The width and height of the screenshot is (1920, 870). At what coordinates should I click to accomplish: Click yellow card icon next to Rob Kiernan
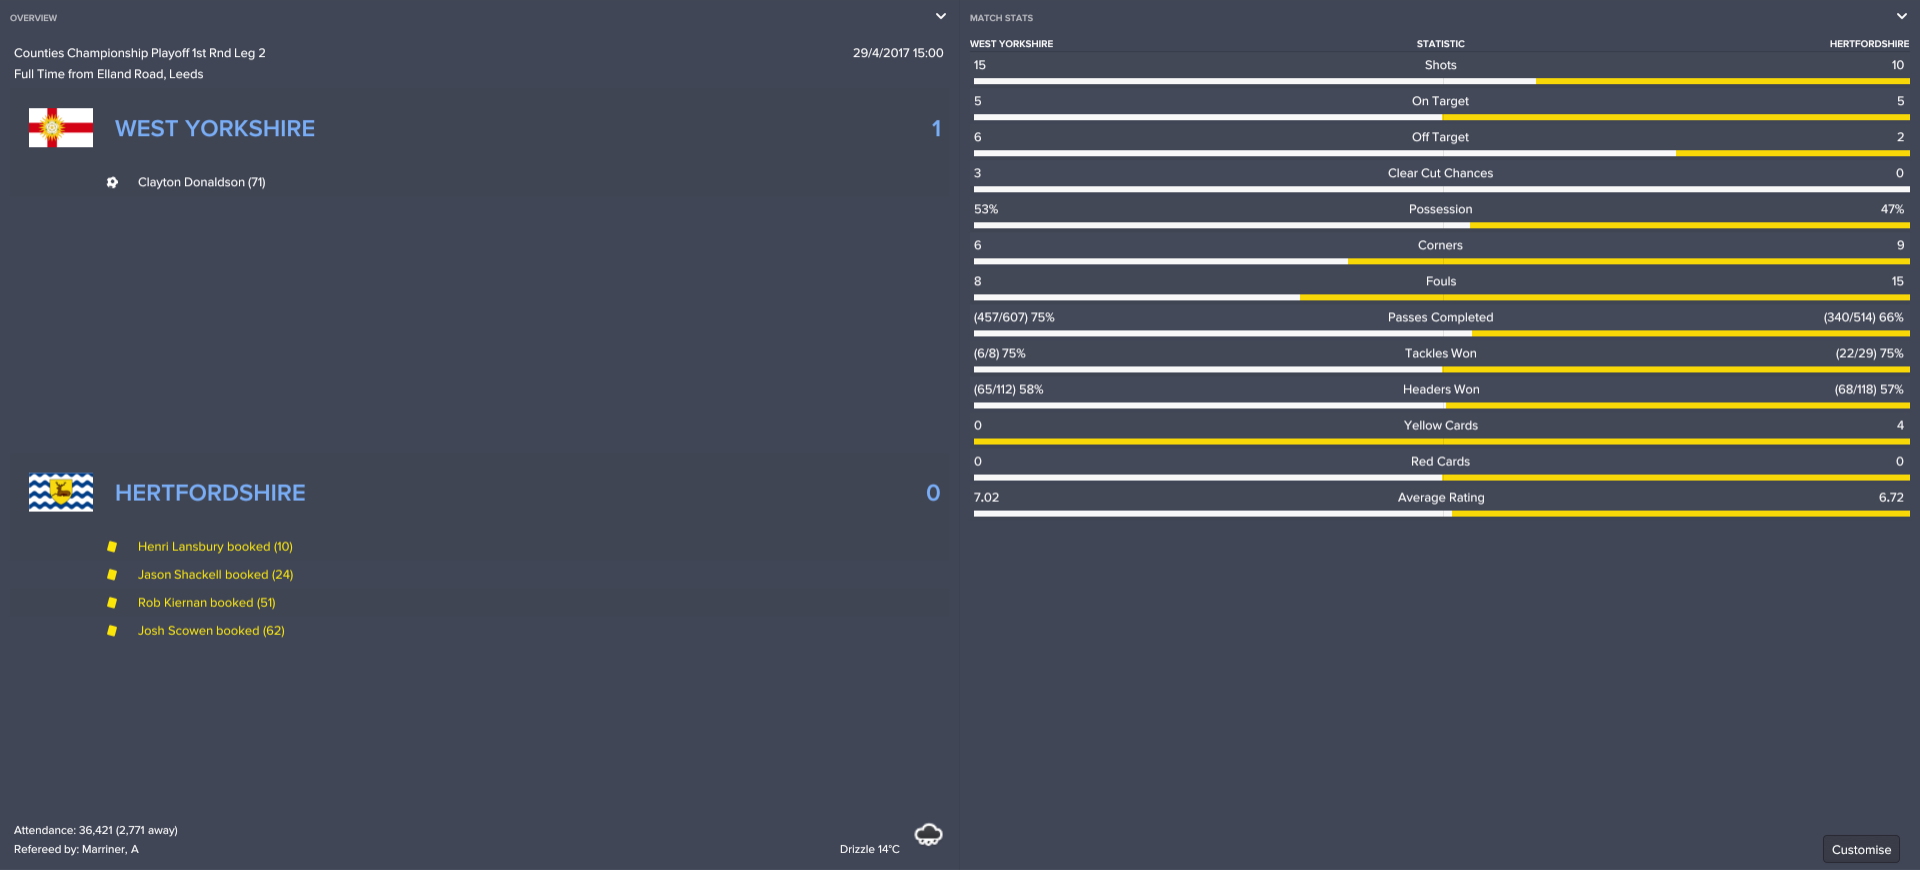tap(112, 603)
